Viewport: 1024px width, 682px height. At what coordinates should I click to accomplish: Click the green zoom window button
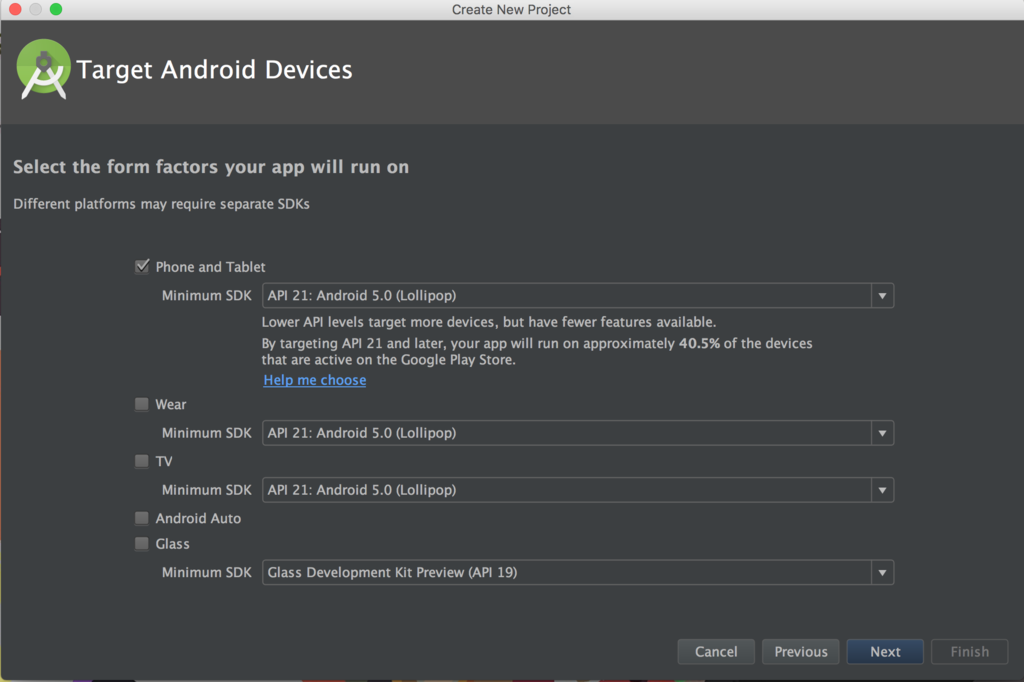pos(56,9)
